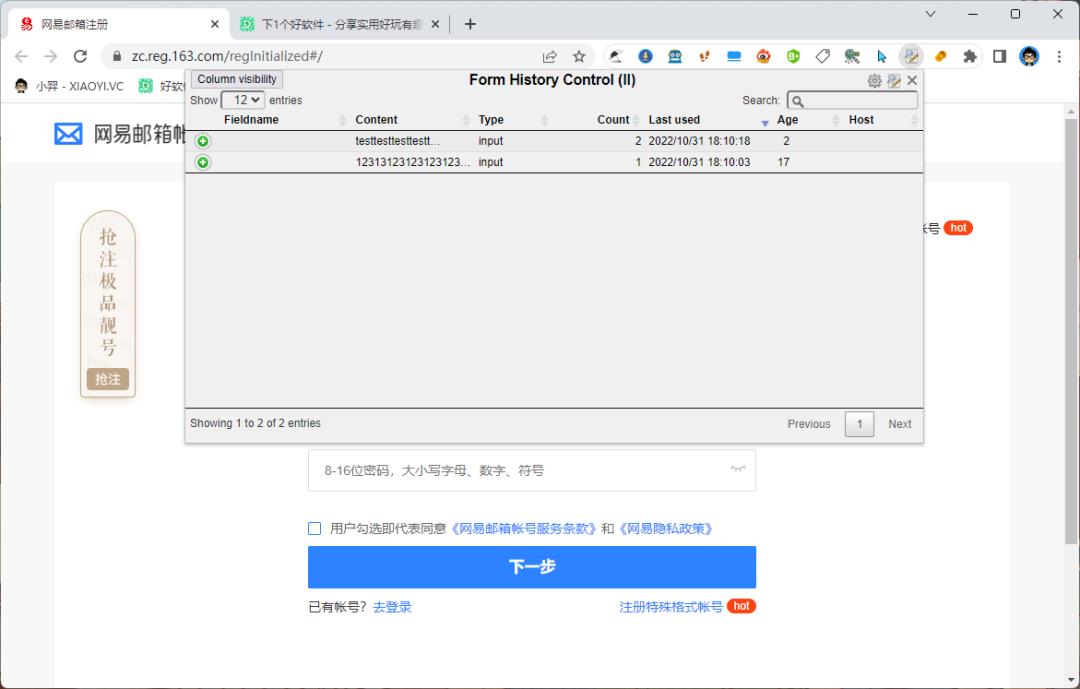
Task: Select the 网易邮箱注册 tab
Action: pos(120,23)
